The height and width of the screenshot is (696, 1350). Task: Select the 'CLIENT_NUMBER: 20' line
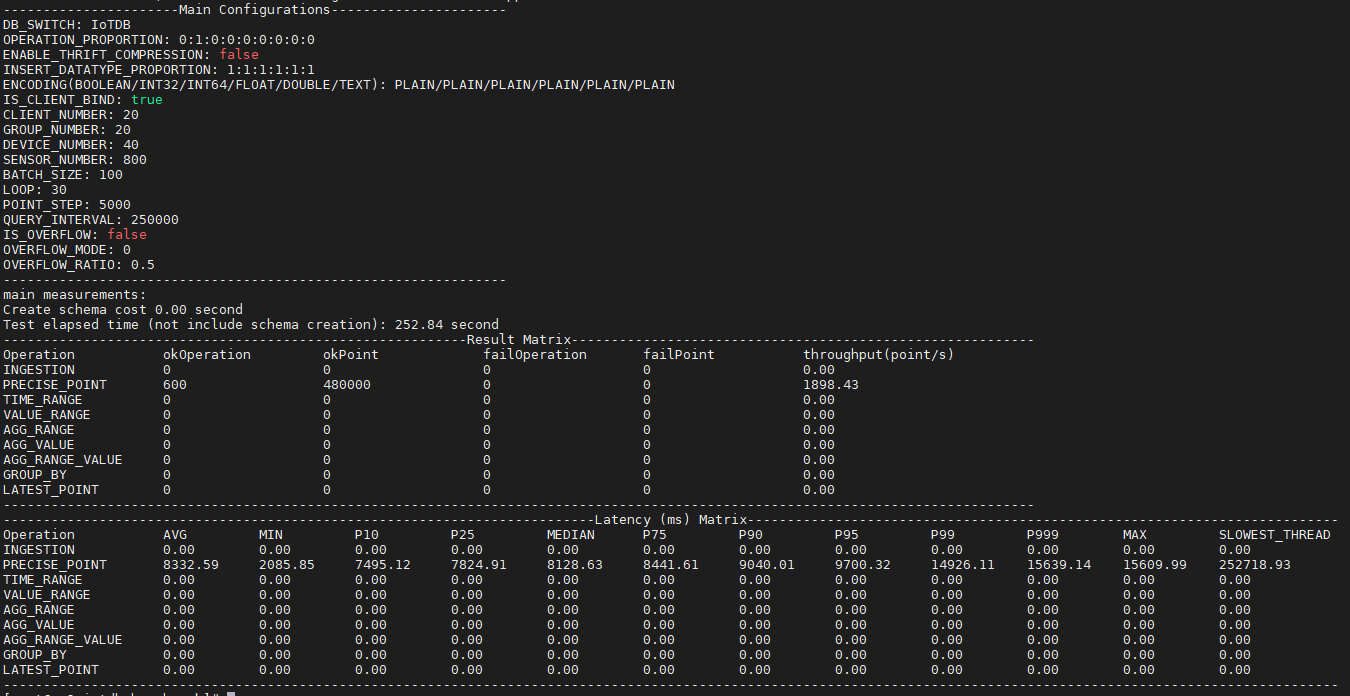coord(71,115)
